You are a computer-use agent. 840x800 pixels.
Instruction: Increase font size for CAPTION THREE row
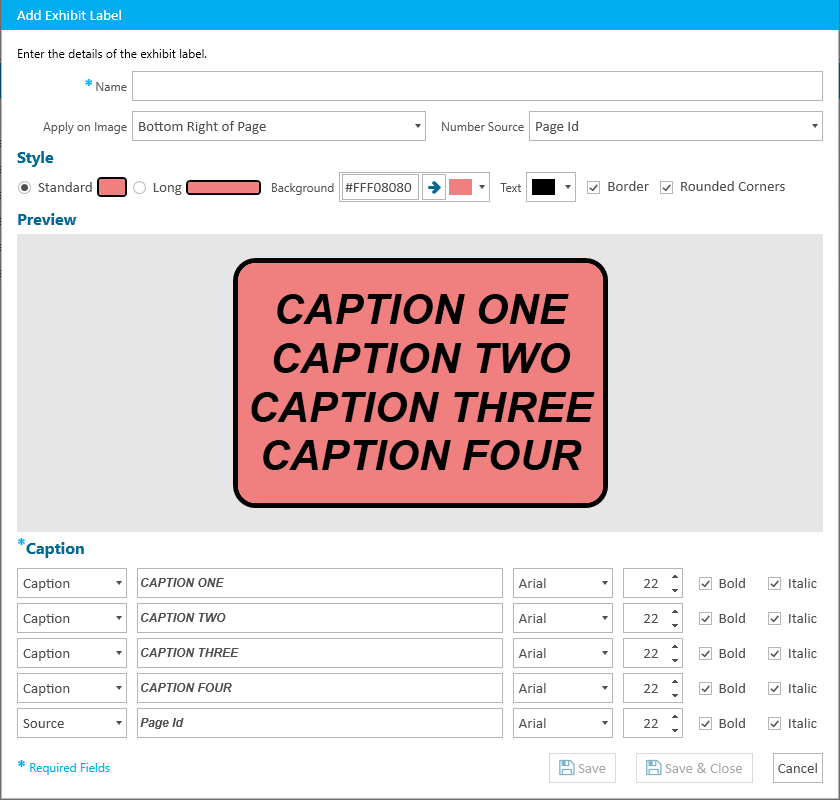(x=675, y=647)
